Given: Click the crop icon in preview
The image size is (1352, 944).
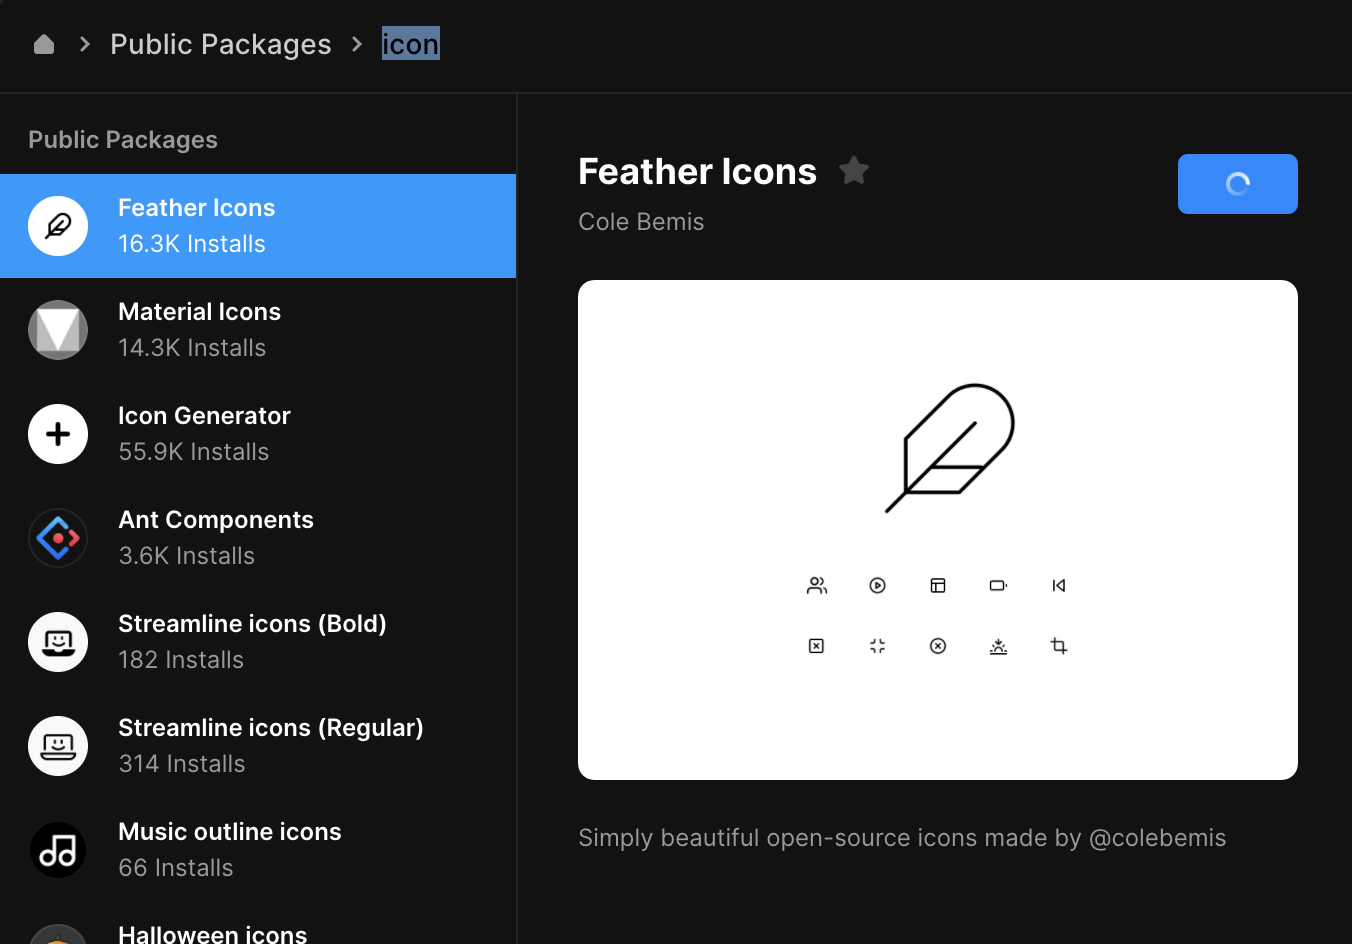Looking at the screenshot, I should pyautogui.click(x=1059, y=646).
